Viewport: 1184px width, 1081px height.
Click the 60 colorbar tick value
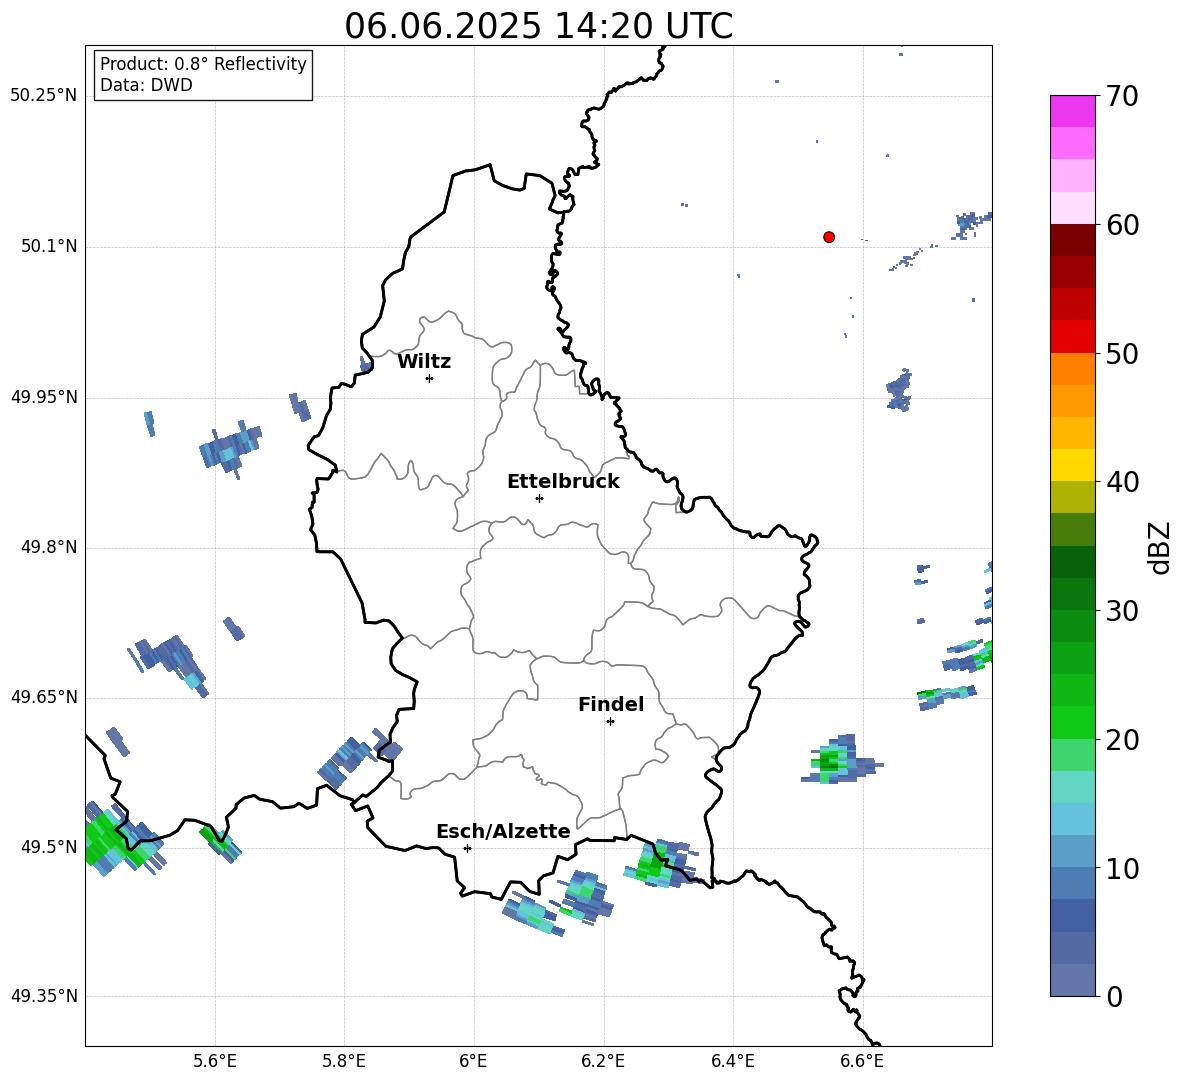pyautogui.click(x=1122, y=225)
